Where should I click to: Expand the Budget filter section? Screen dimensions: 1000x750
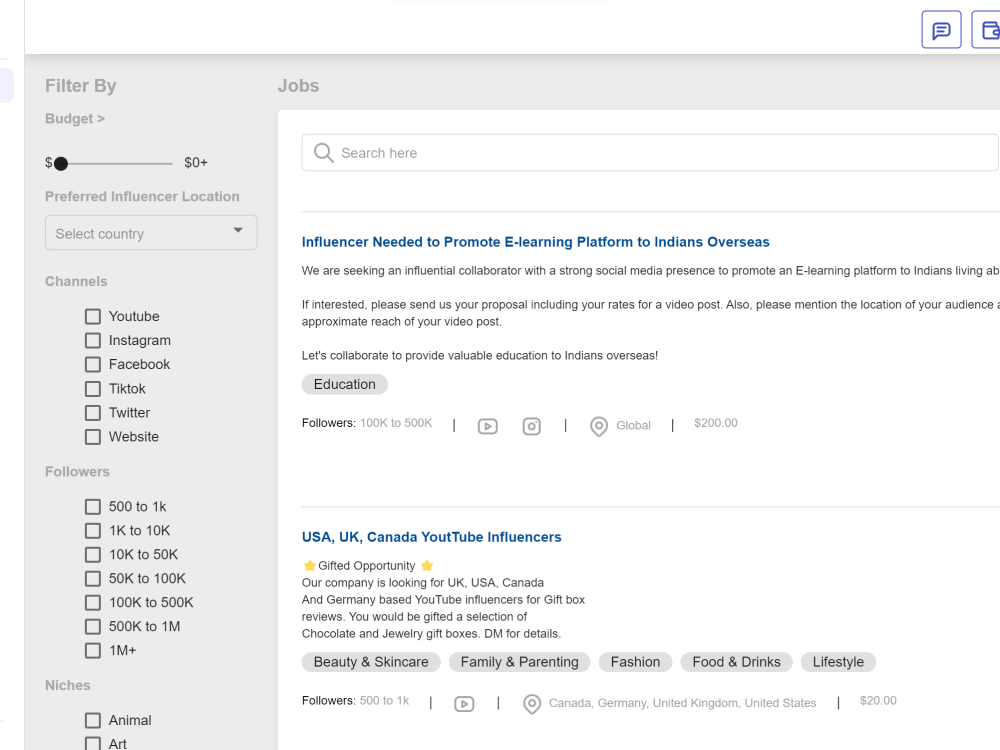pos(75,119)
